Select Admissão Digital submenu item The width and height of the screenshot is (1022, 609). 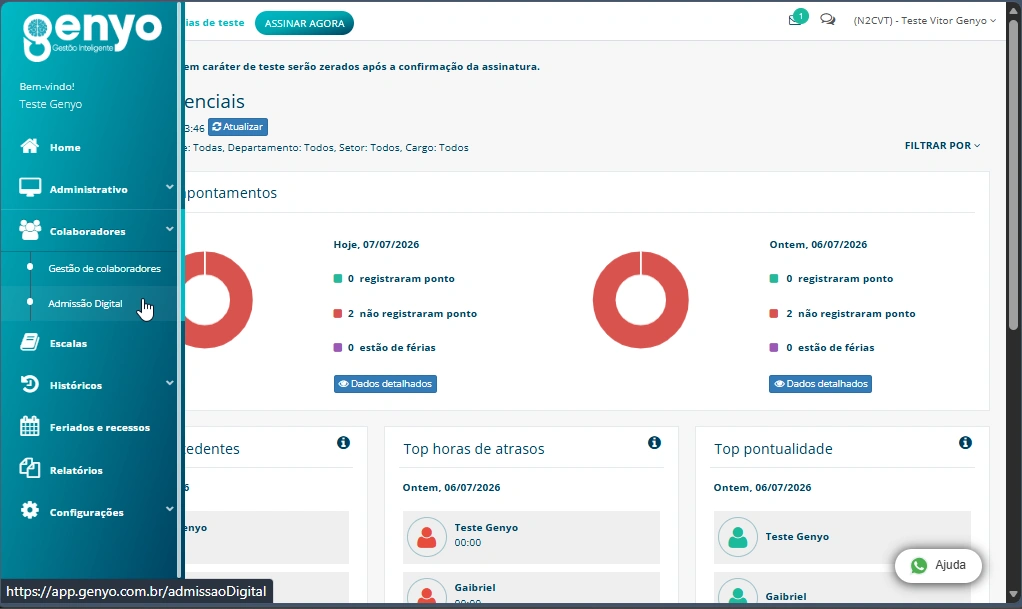pyautogui.click(x=85, y=303)
